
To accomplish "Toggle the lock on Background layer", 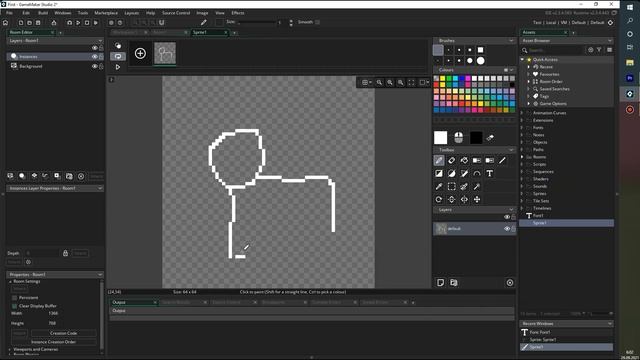I will 101,66.
